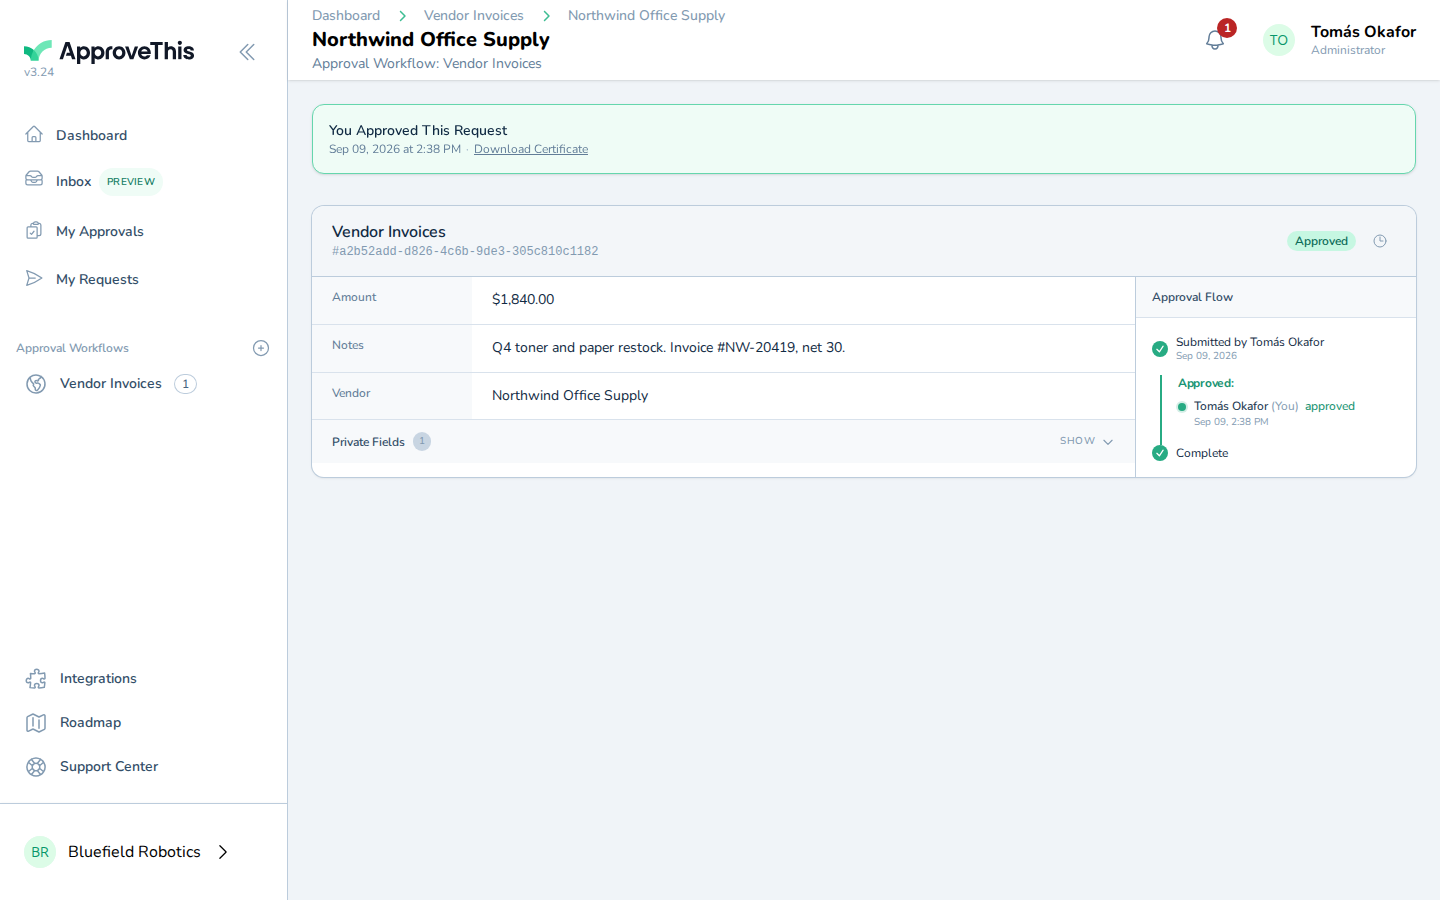Open Integrations page

(x=98, y=678)
